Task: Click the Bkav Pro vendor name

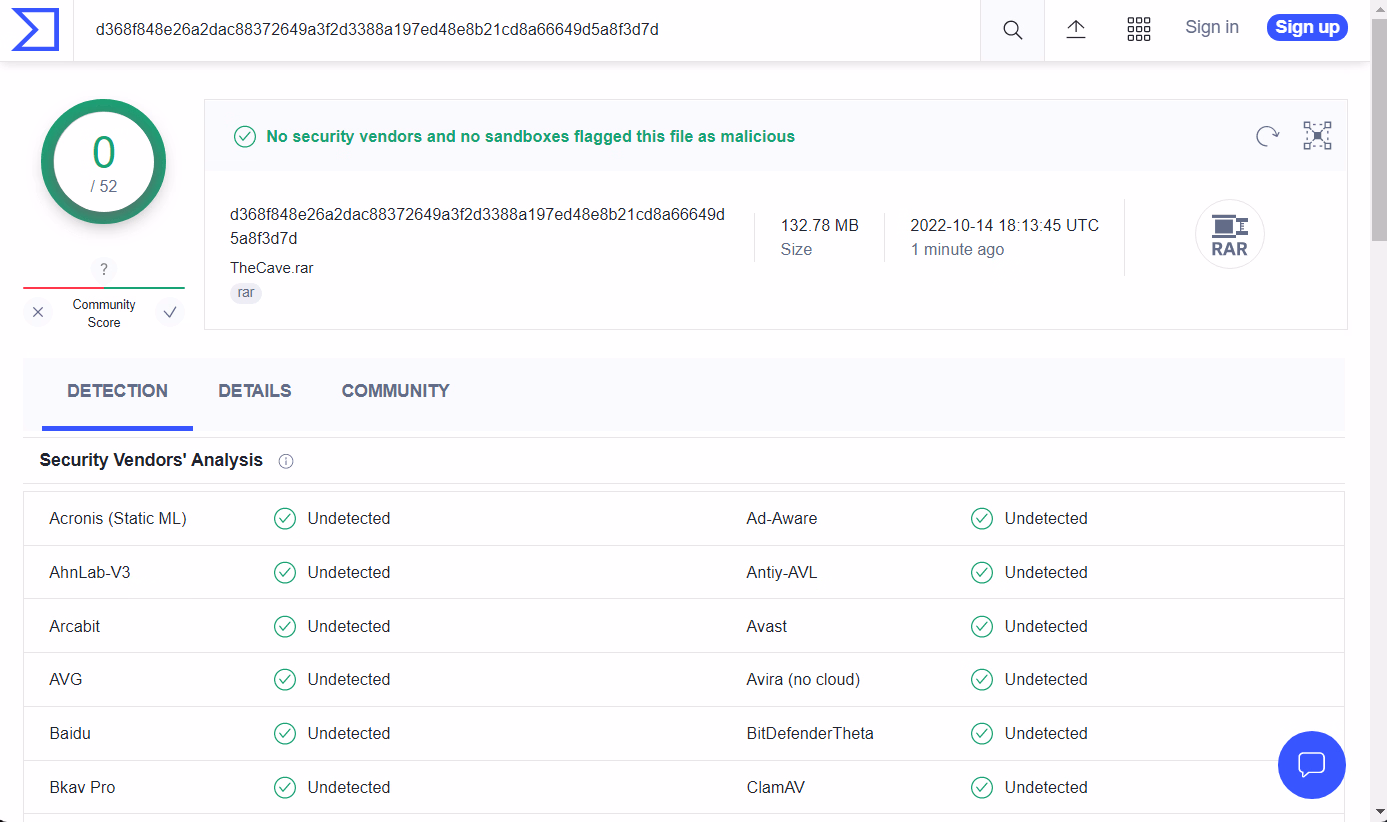Action: click(82, 787)
